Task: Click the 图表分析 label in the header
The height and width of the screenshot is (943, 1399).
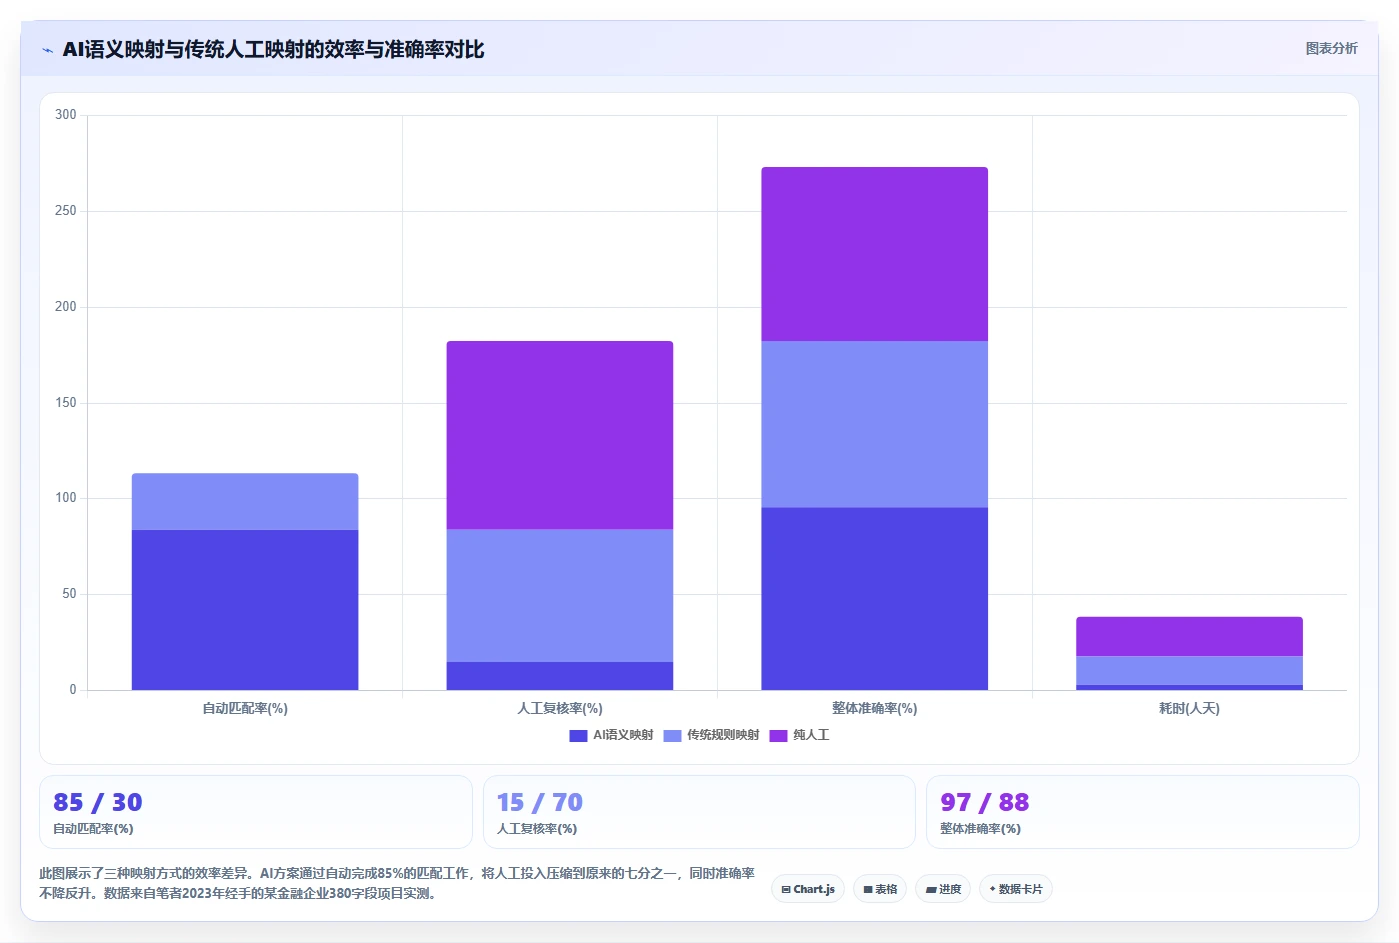Action: [1331, 48]
